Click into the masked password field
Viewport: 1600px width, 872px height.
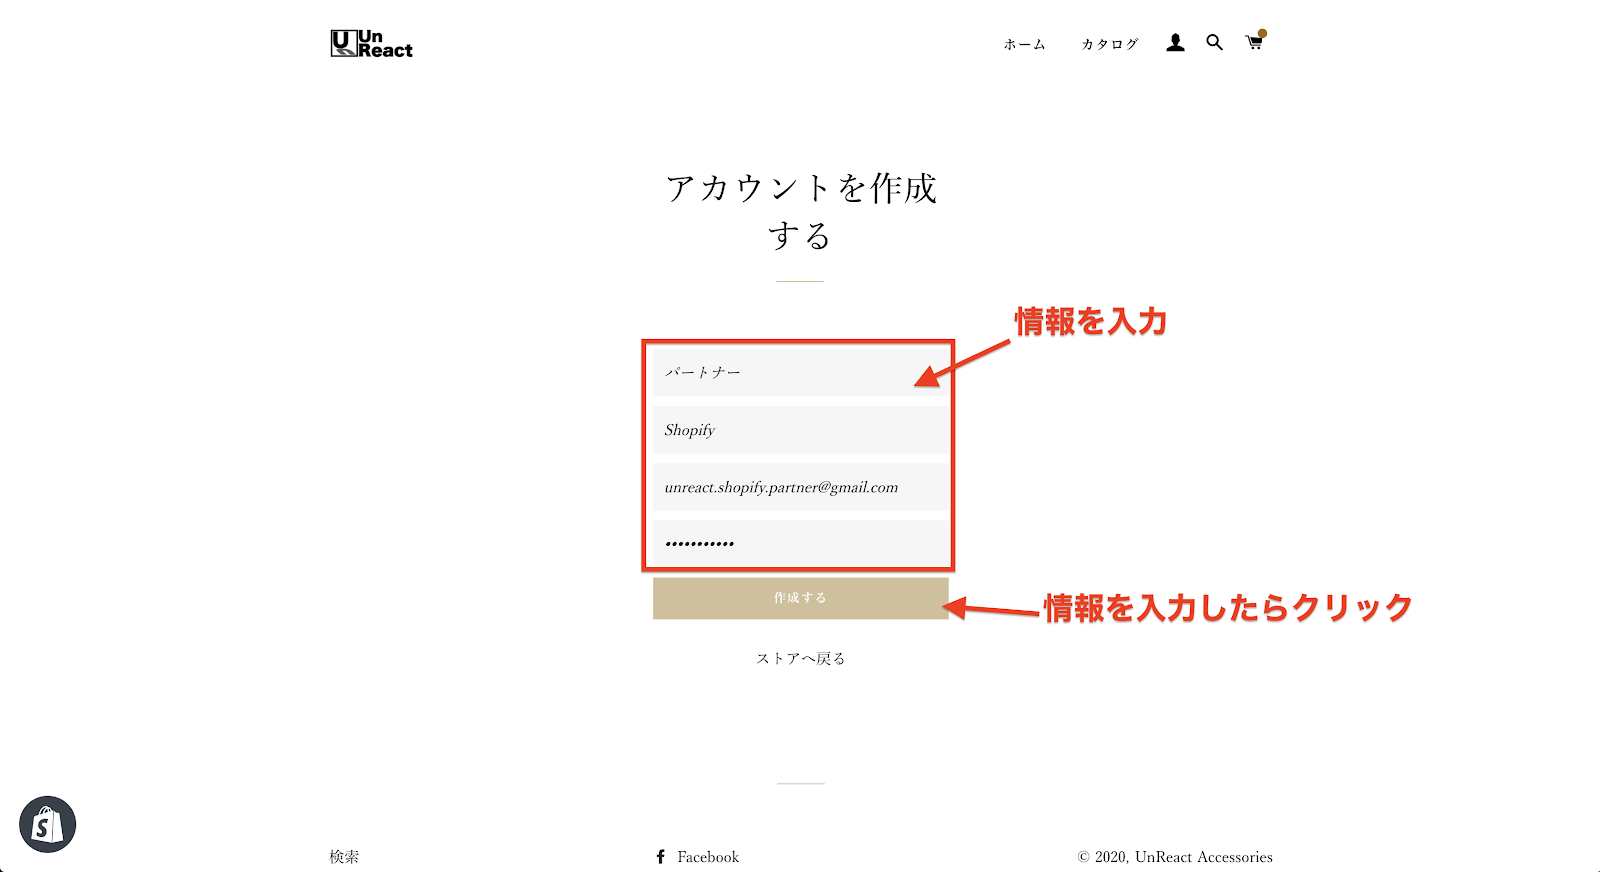[800, 543]
